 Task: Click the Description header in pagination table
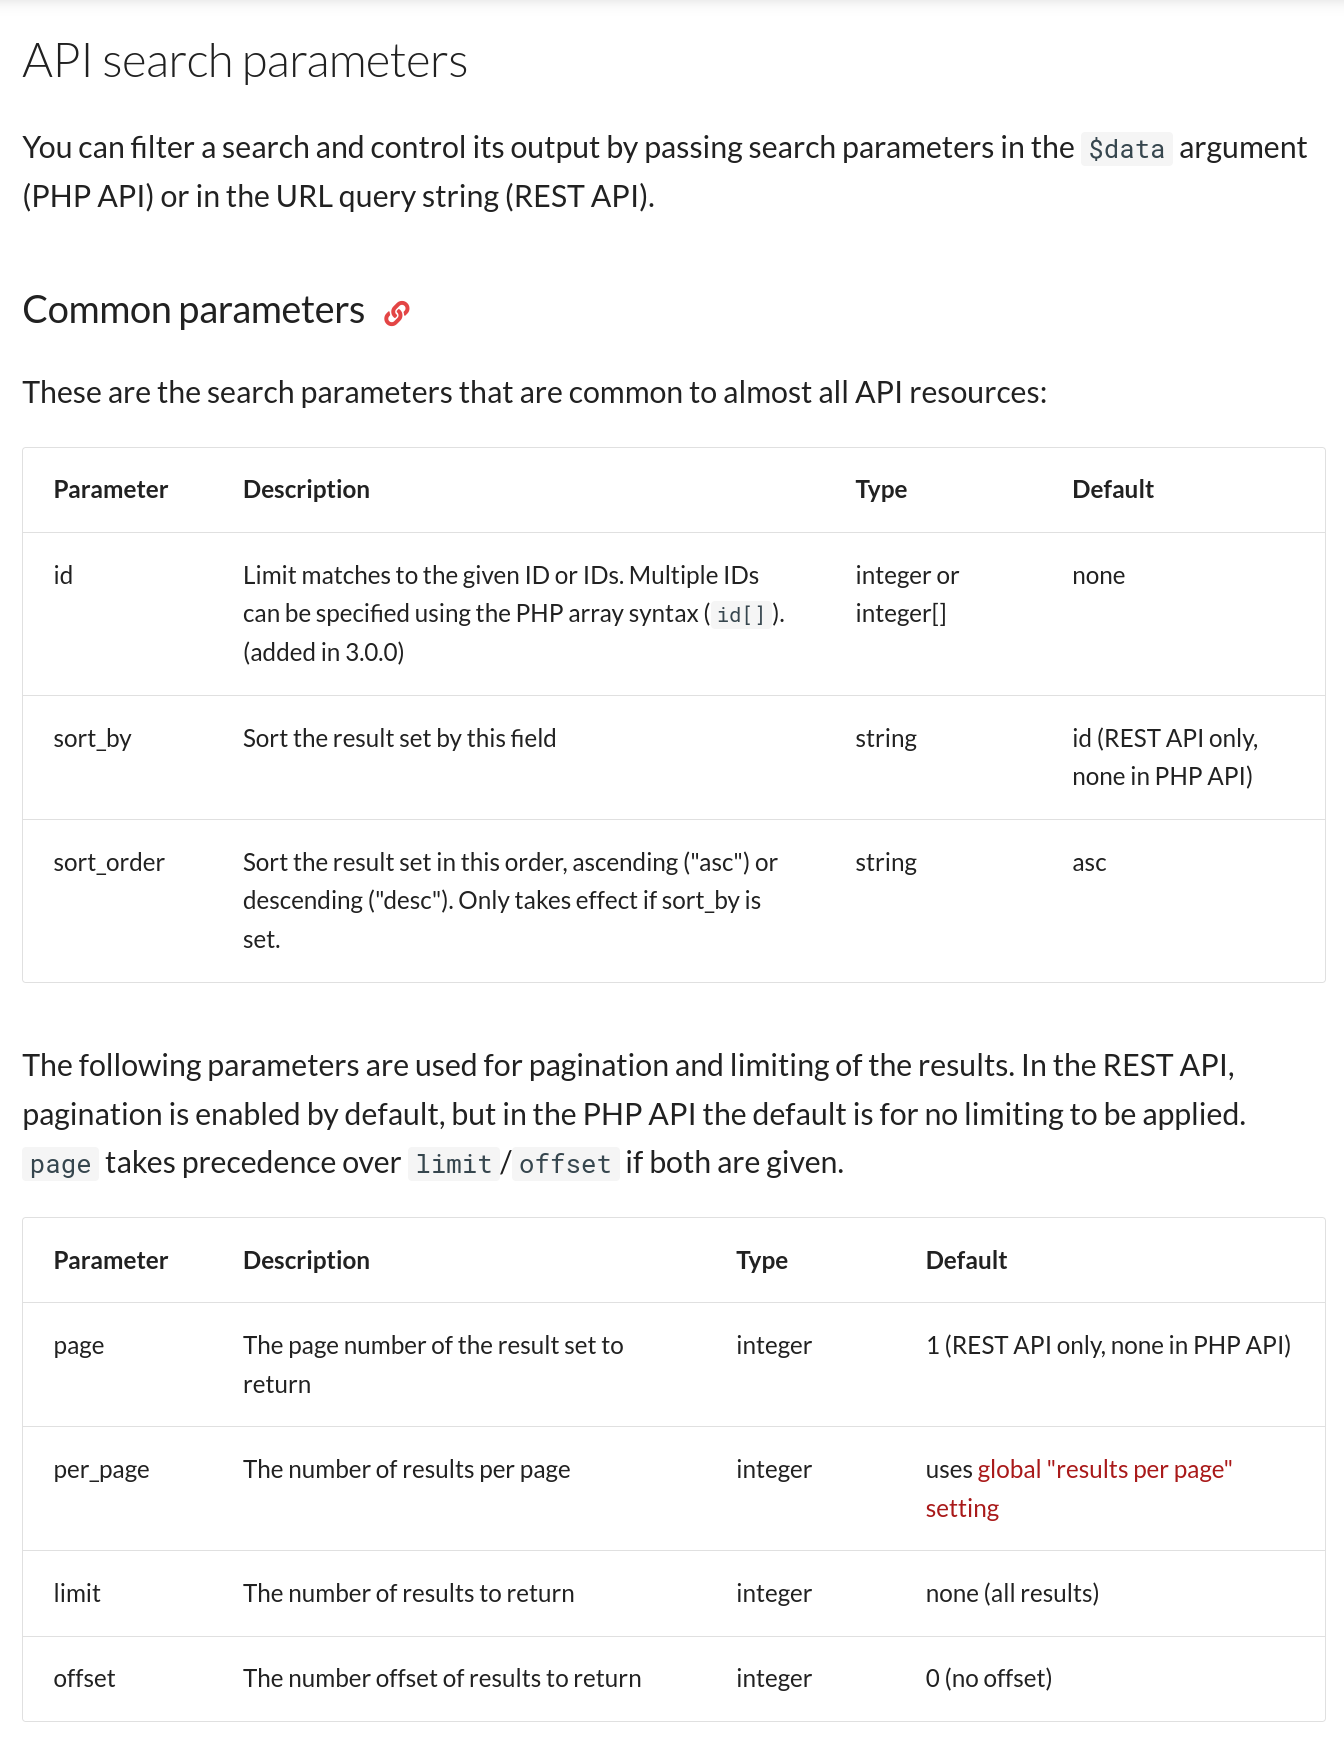(x=306, y=1260)
